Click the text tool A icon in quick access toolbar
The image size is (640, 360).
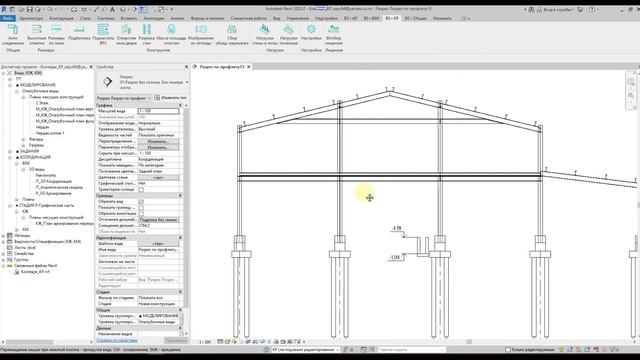tap(112, 9)
